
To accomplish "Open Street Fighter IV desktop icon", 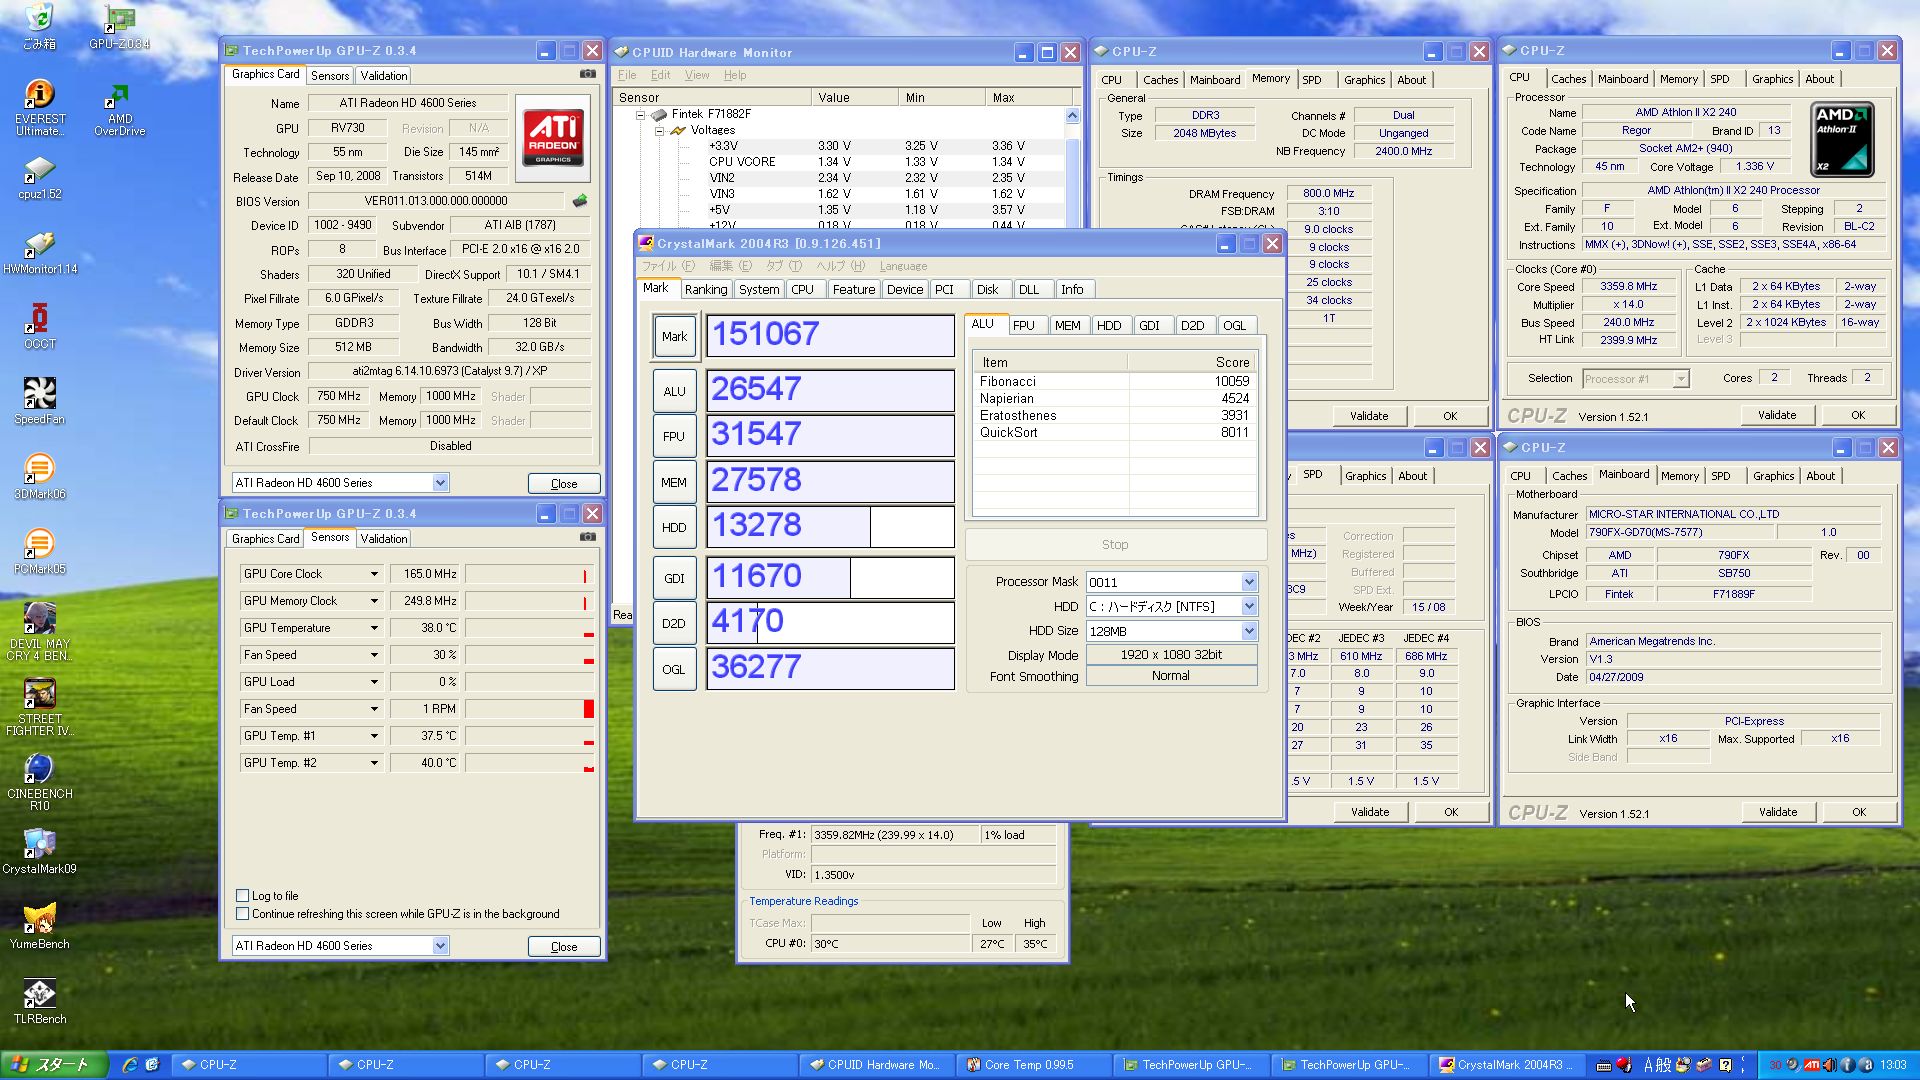I will (x=39, y=707).
